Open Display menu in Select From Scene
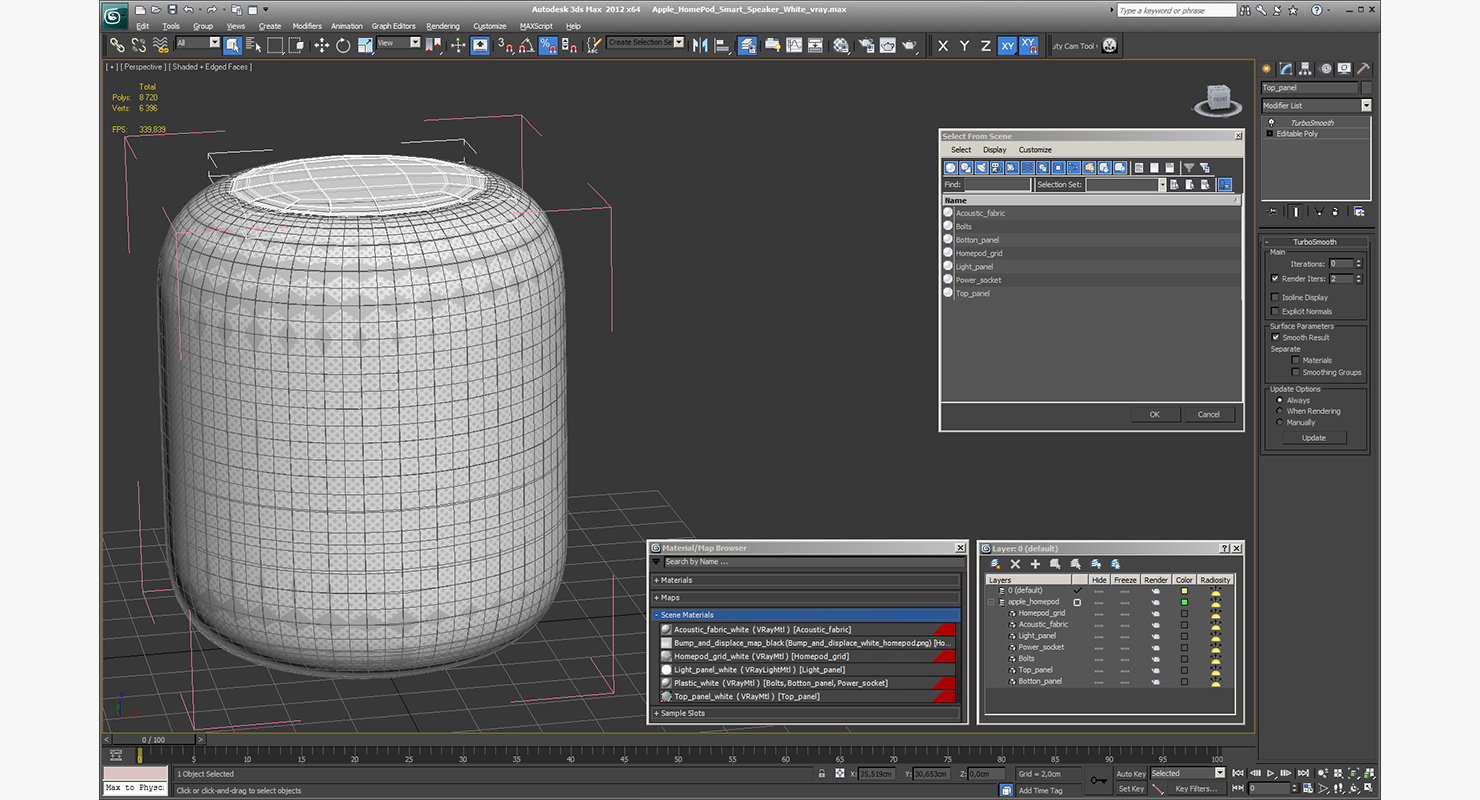Screen dimensions: 1480x800 [995, 150]
